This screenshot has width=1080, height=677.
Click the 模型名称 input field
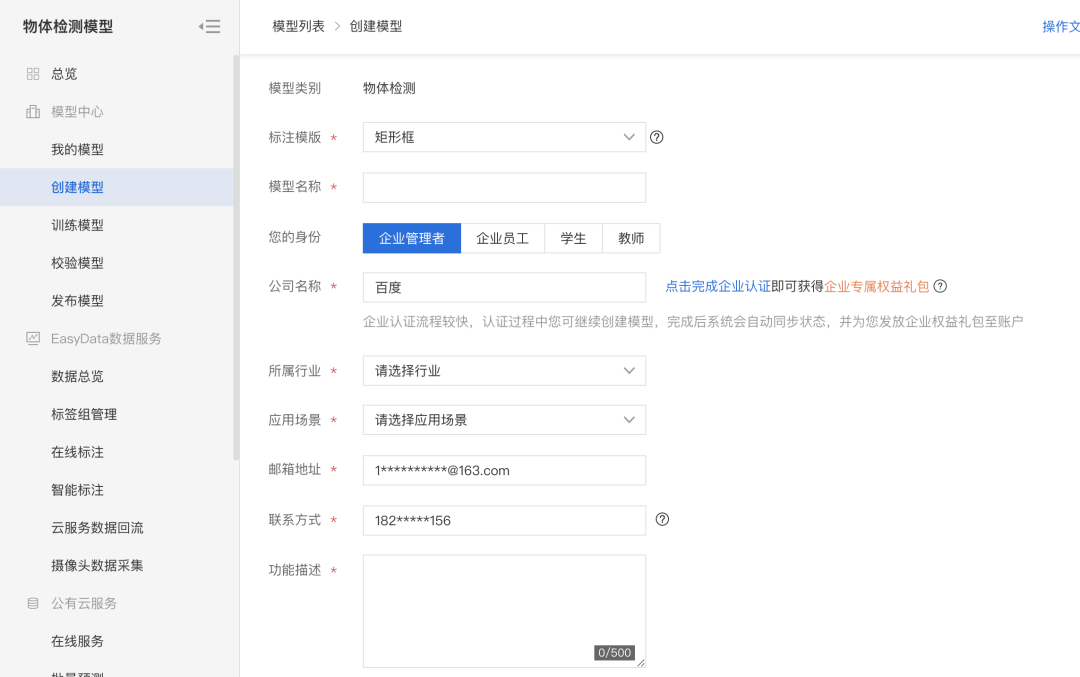coord(504,187)
